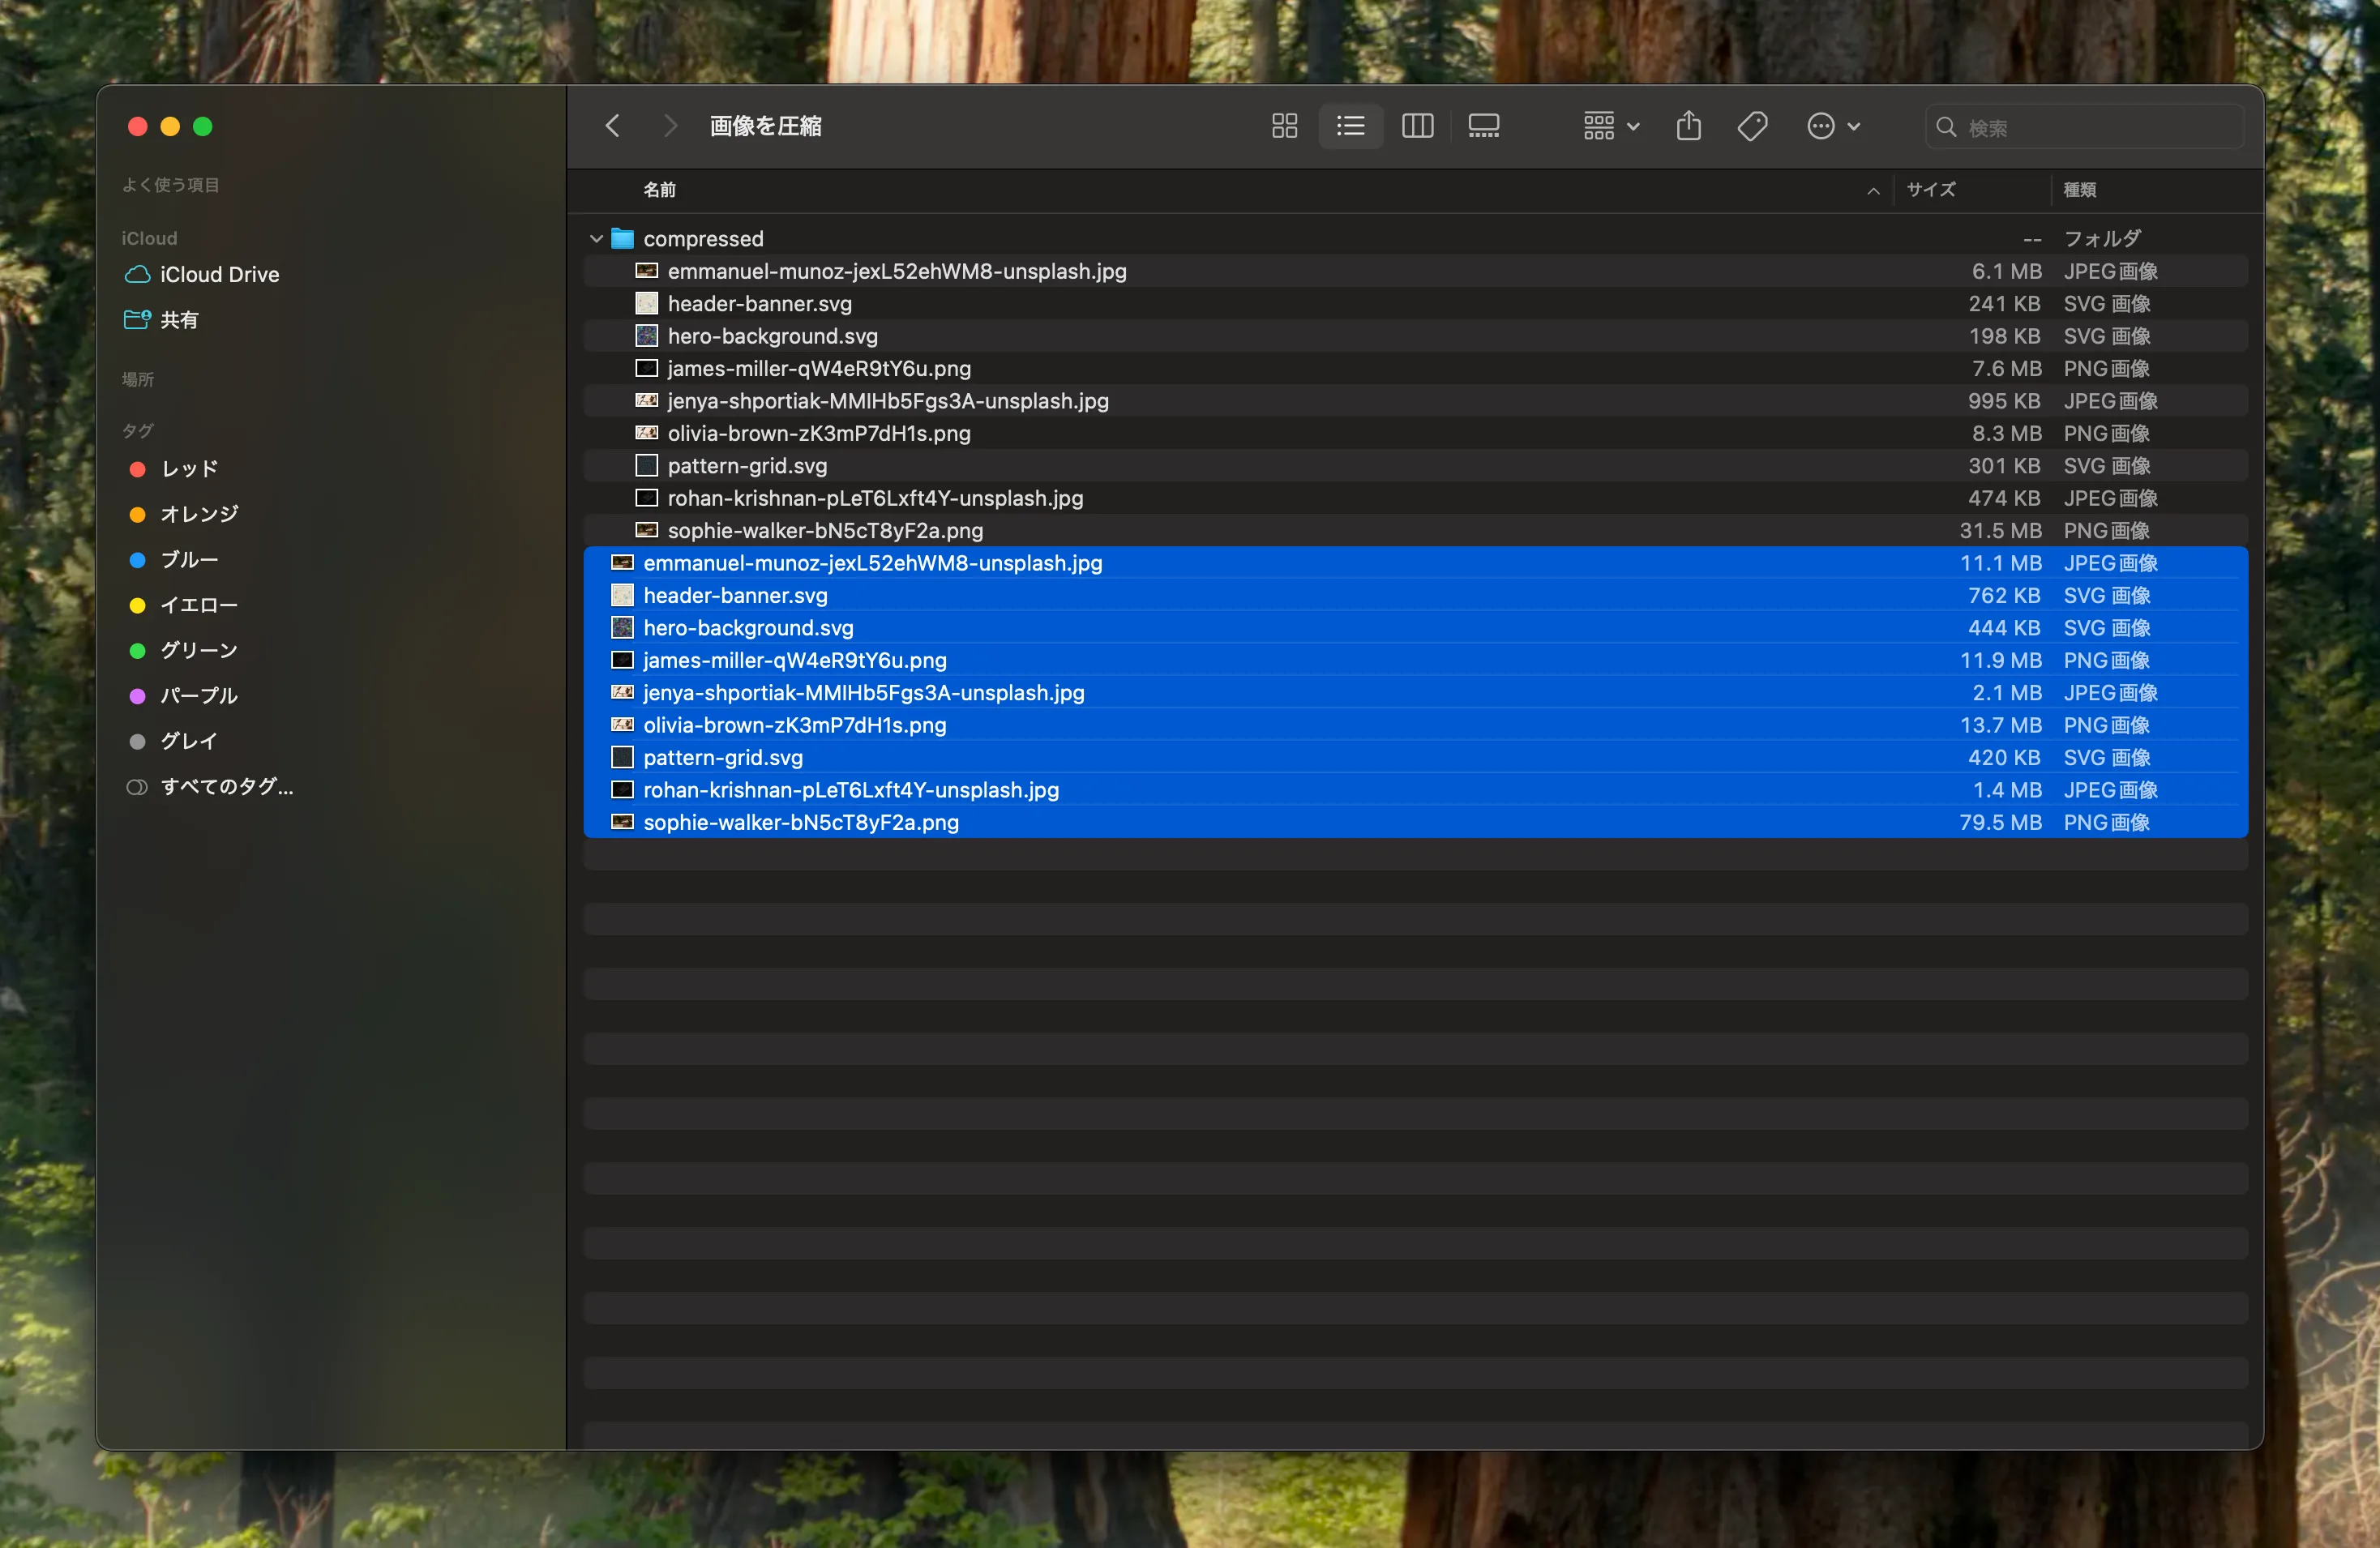
Task: Switch to column view
Action: click(1417, 126)
